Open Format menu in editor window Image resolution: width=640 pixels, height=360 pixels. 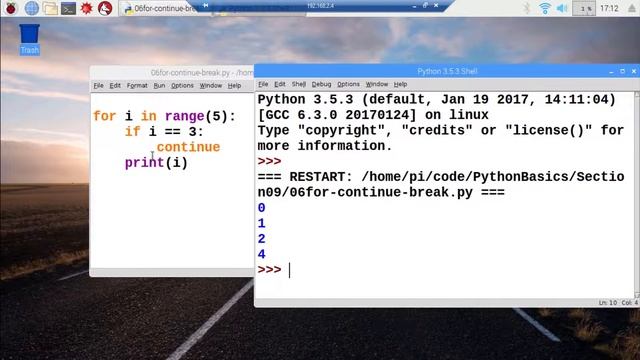[x=137, y=85]
